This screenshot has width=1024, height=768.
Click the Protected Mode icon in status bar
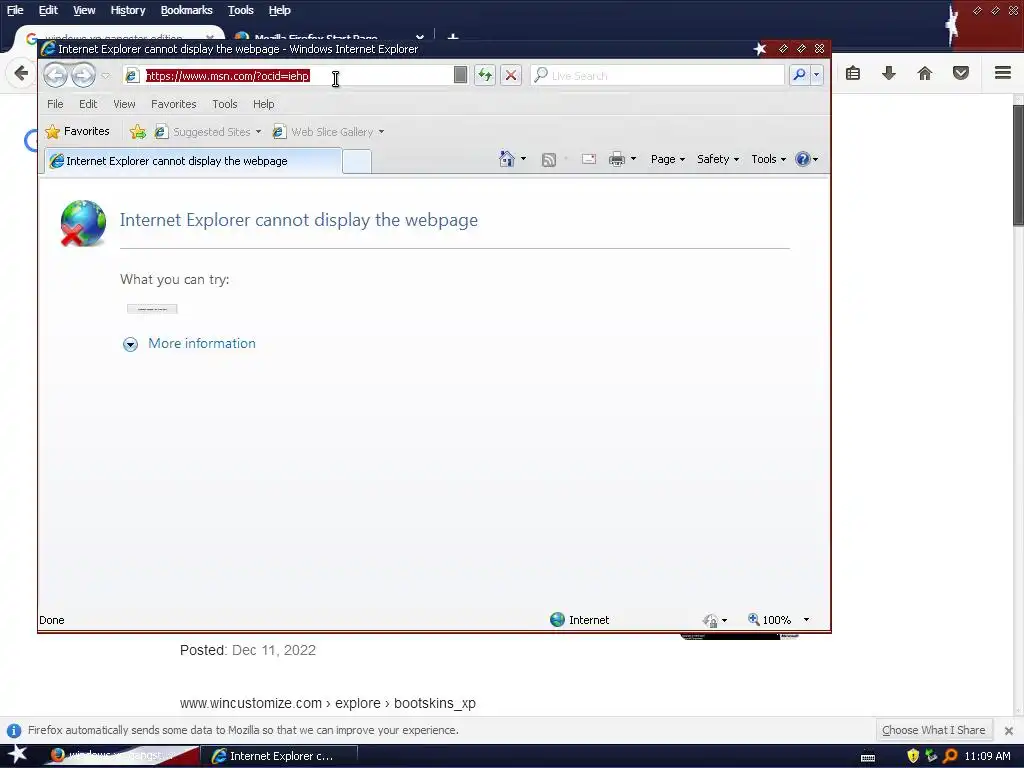coord(711,620)
